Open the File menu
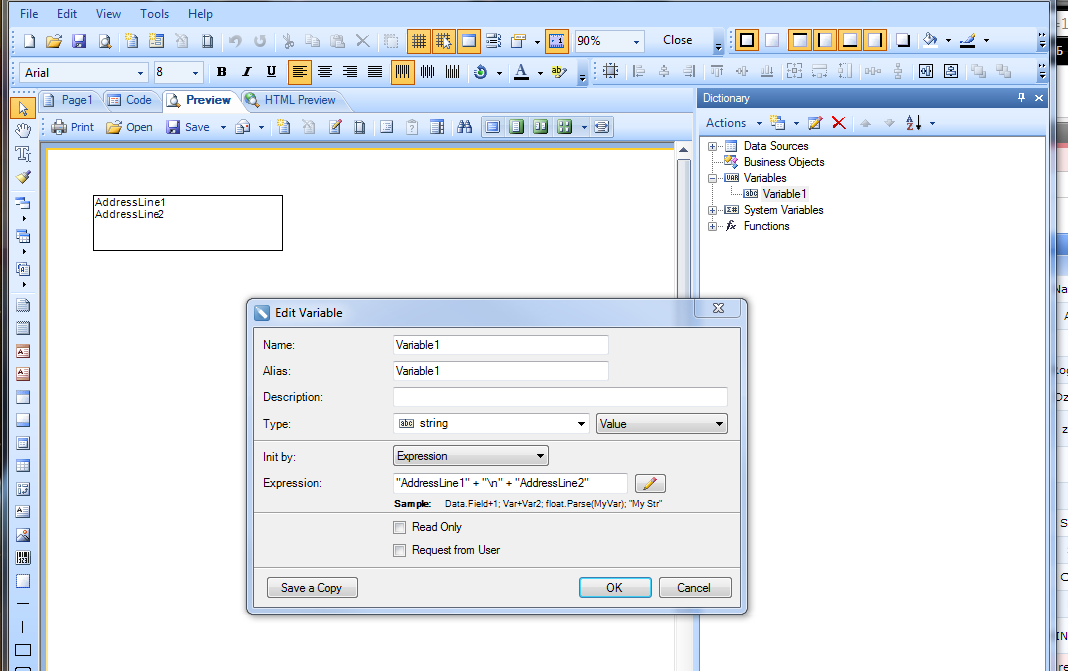 (x=29, y=14)
